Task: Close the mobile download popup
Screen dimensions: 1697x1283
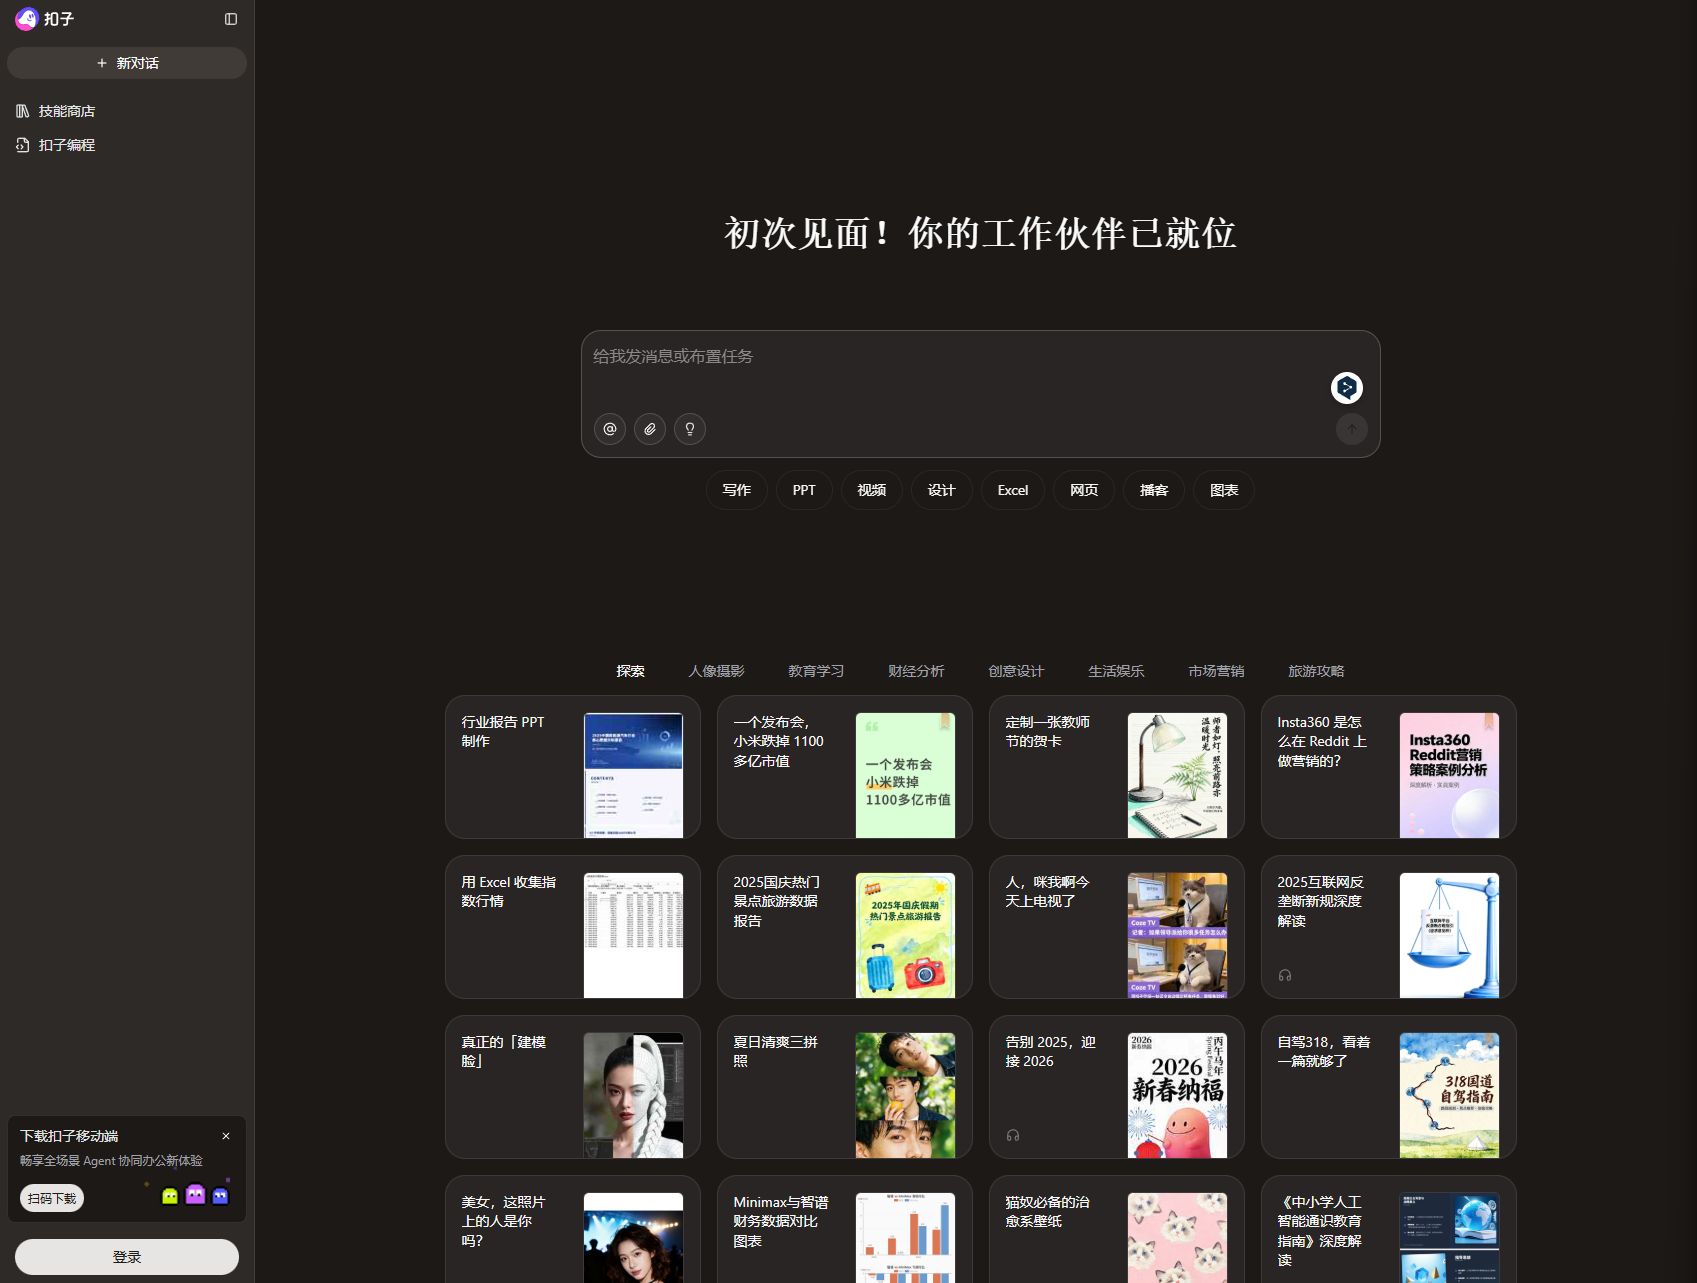Action: click(x=226, y=1136)
